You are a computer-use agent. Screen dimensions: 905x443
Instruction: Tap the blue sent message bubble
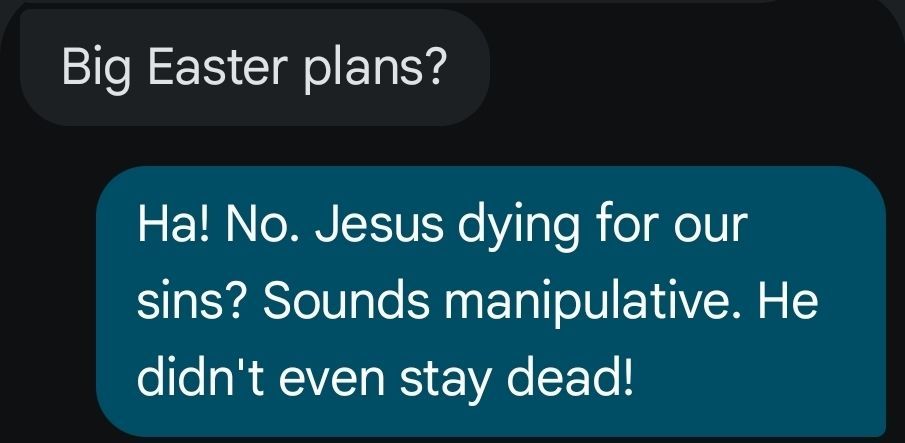pyautogui.click(x=491, y=301)
